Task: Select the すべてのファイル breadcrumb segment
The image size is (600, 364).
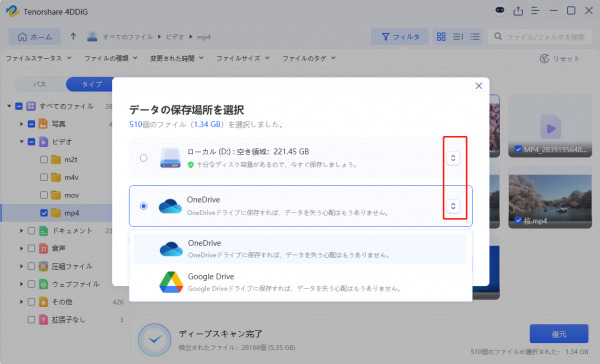Action: [127, 37]
